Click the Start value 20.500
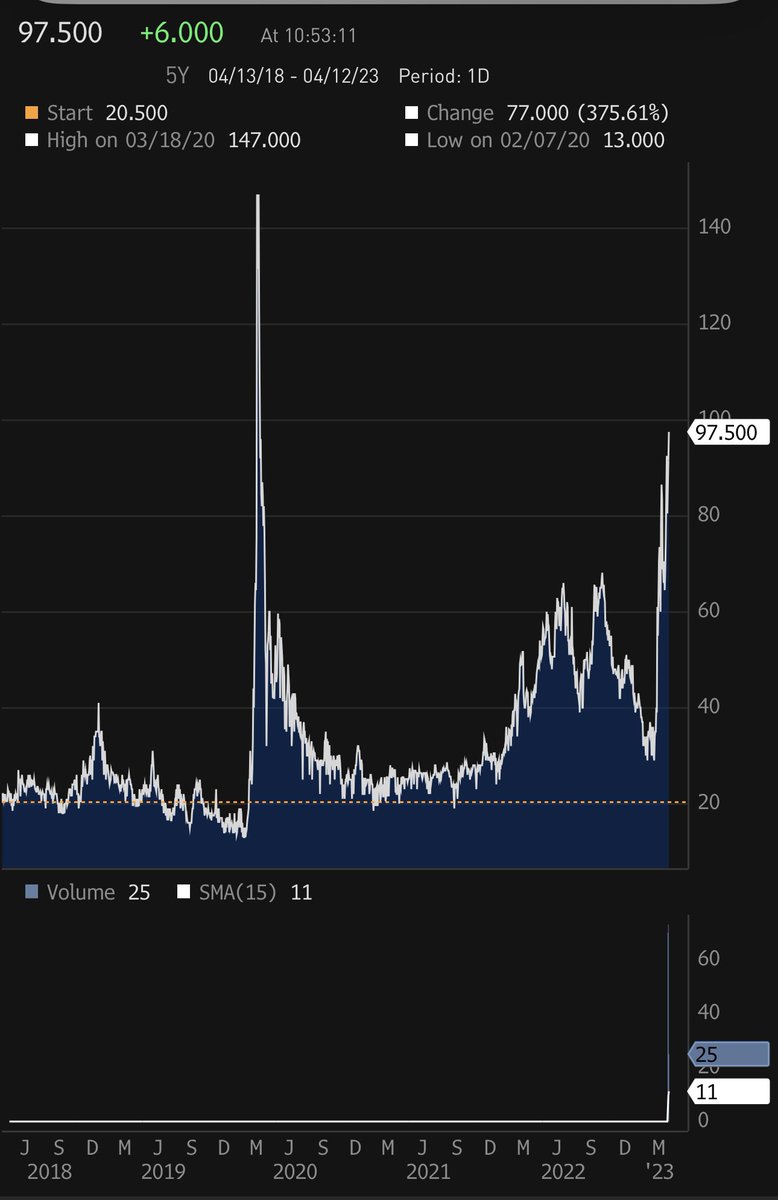This screenshot has height=1200, width=778. pyautogui.click(x=136, y=113)
